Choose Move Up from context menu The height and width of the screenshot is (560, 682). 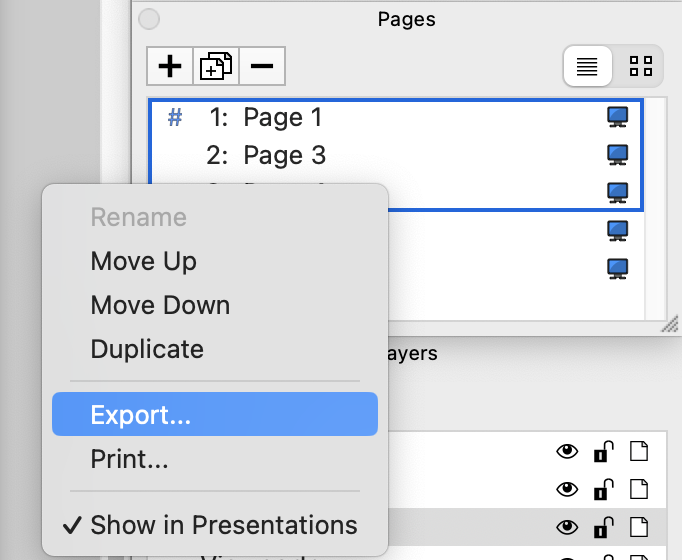(143, 262)
